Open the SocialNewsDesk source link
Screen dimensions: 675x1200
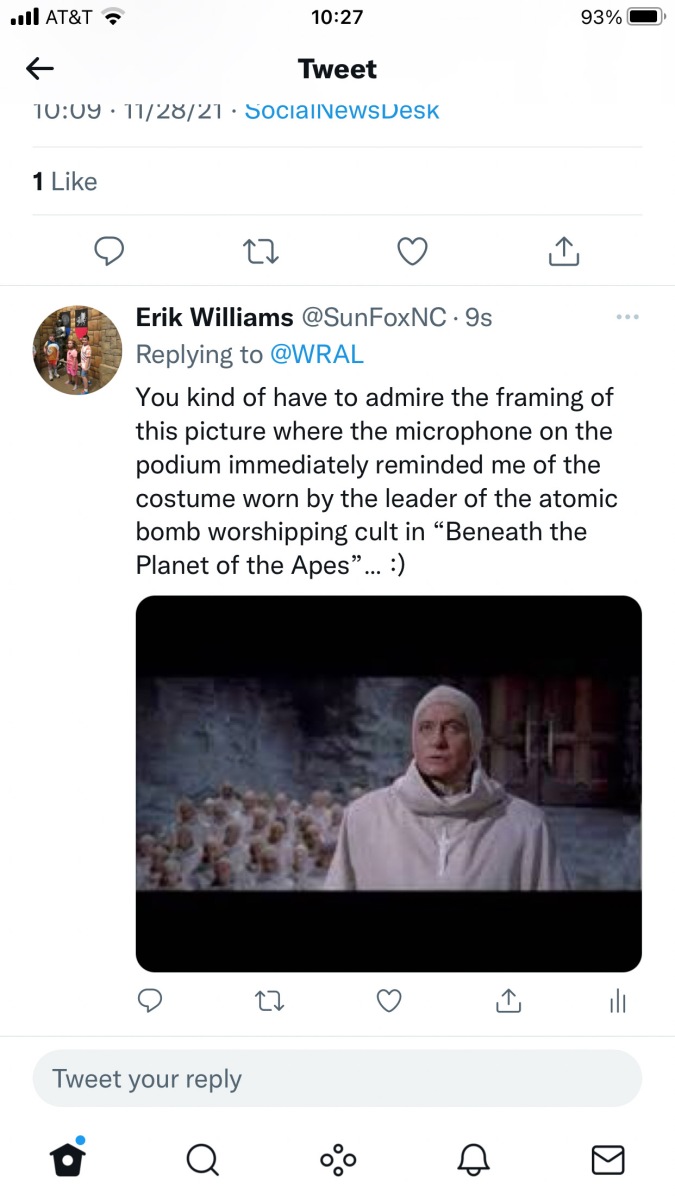[342, 110]
